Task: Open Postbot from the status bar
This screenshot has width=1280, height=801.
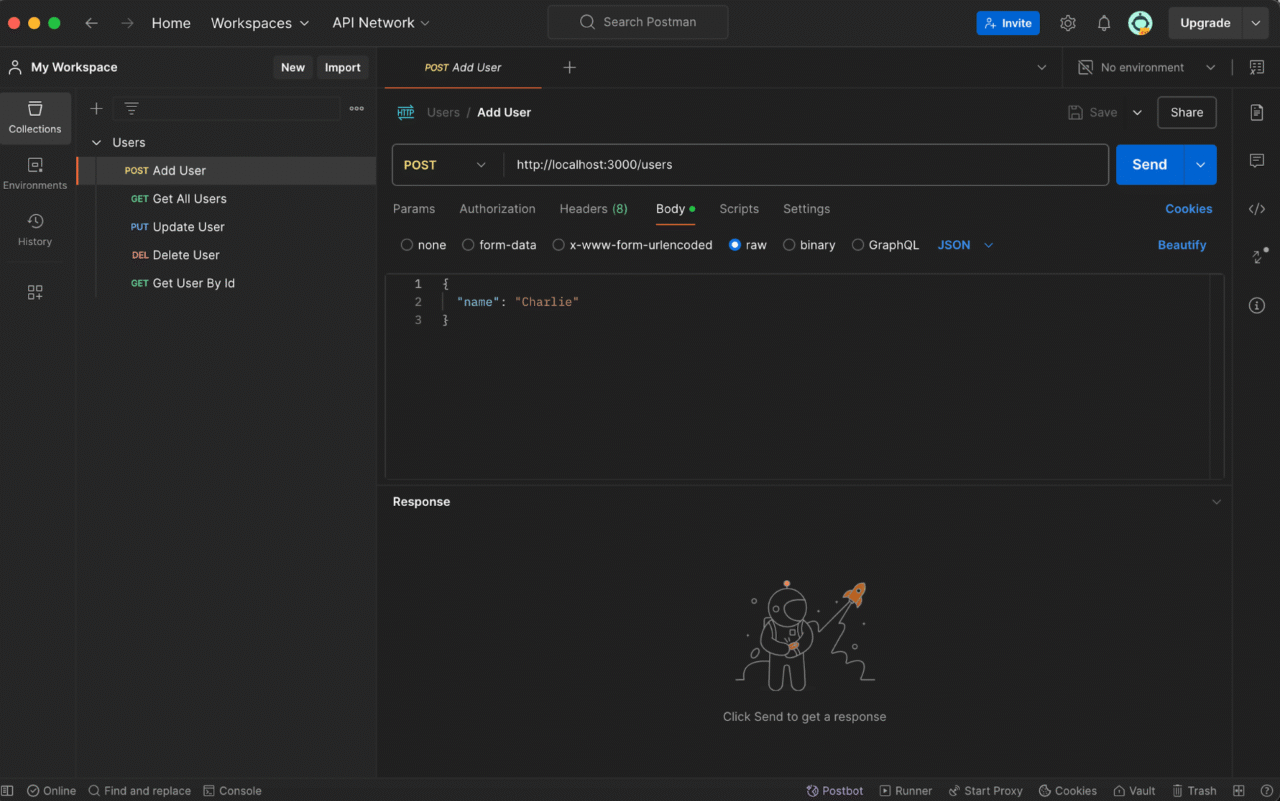Action: [x=835, y=790]
